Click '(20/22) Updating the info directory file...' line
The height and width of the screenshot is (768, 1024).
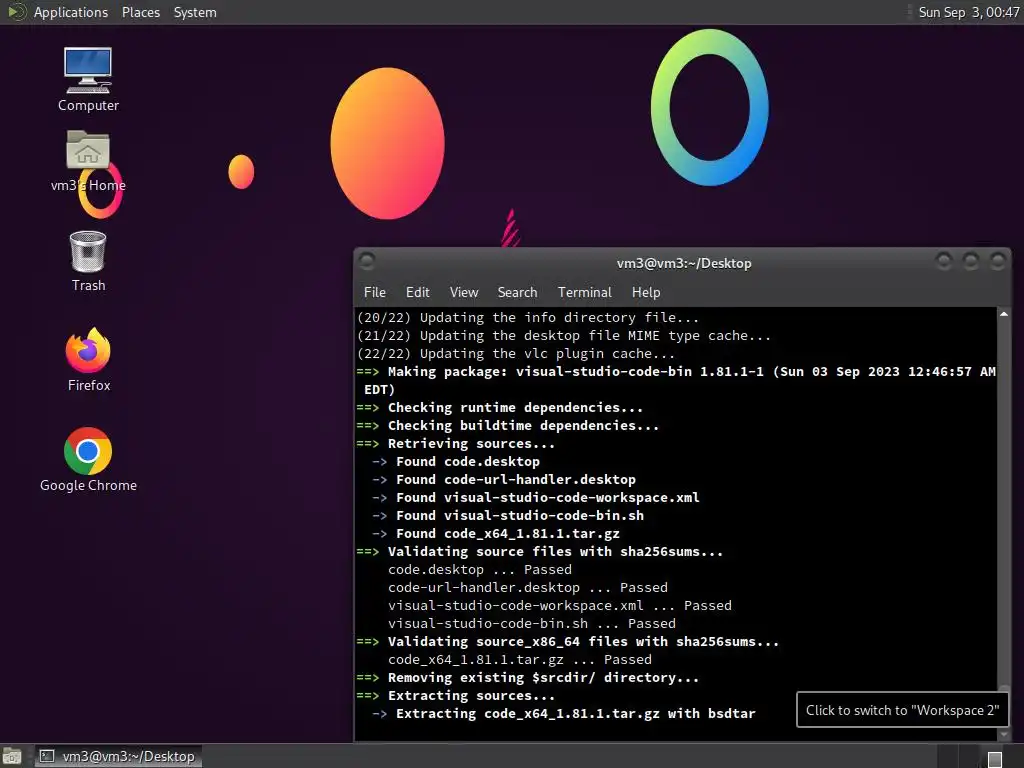tap(528, 317)
